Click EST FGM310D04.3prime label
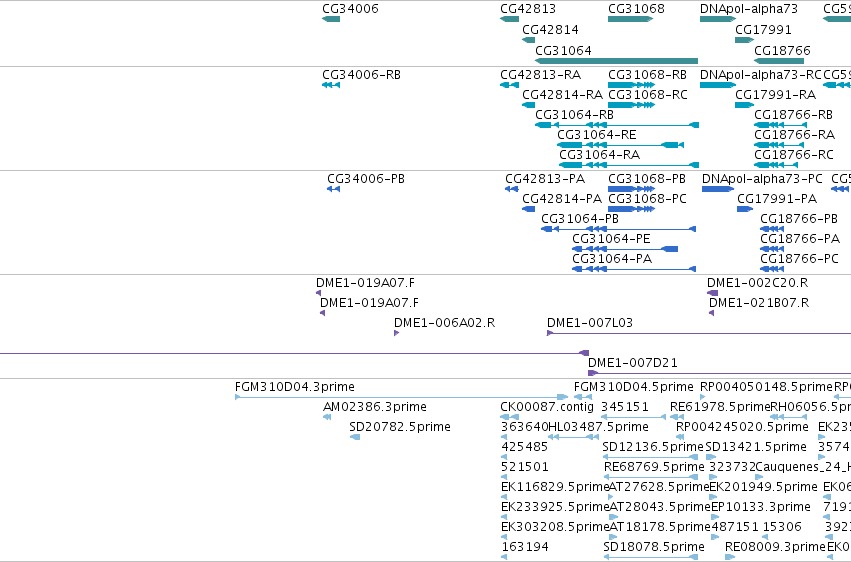 pyautogui.click(x=295, y=387)
